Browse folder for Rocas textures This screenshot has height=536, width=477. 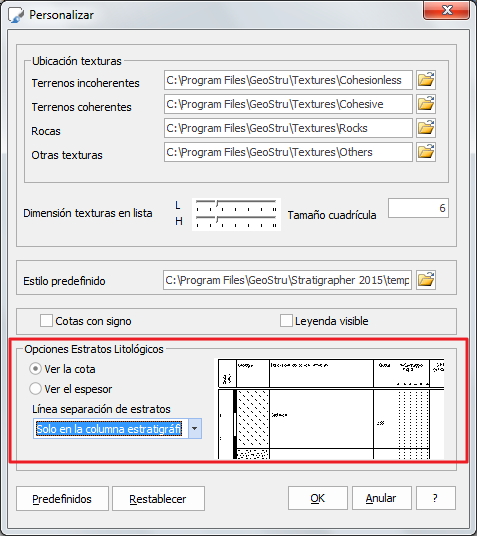[426, 128]
